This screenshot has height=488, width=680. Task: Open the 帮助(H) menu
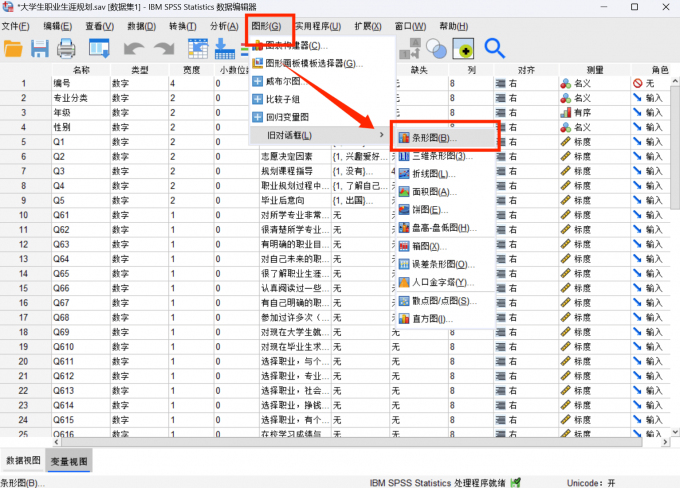pyautogui.click(x=454, y=26)
